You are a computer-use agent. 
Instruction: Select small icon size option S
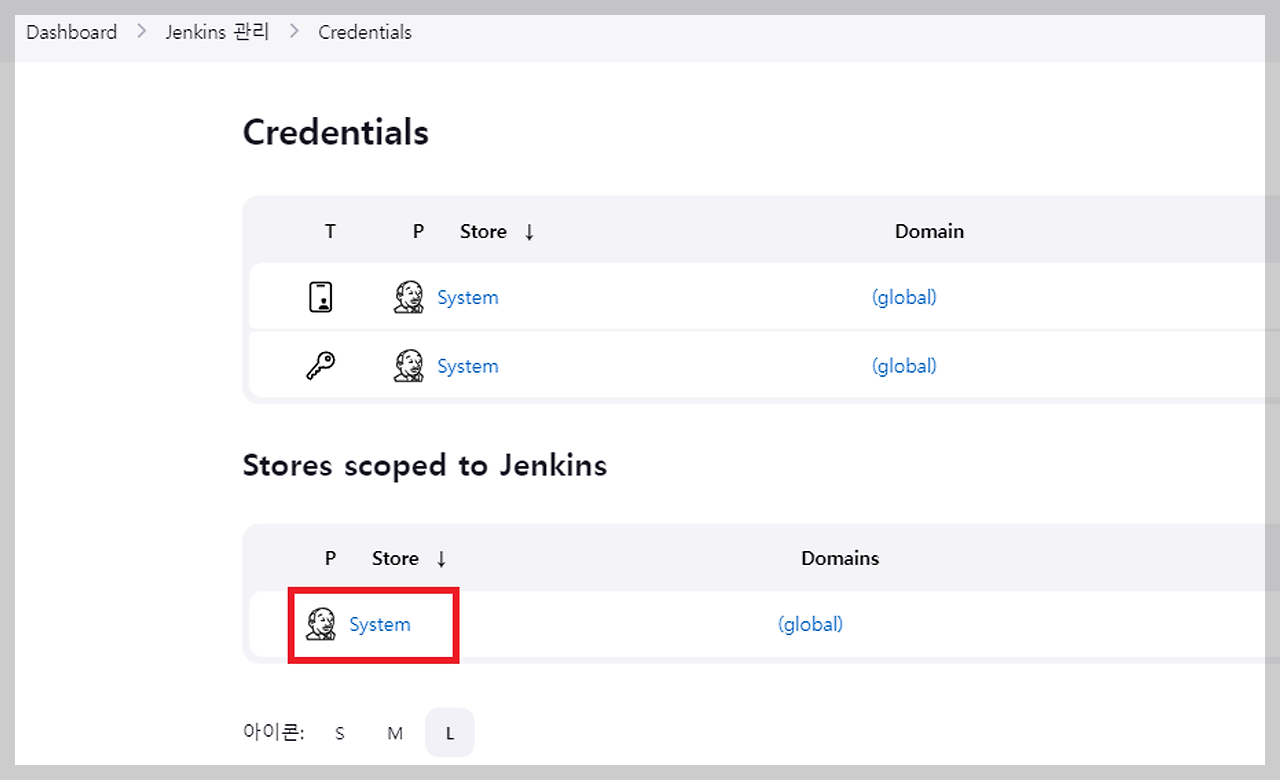pos(339,732)
